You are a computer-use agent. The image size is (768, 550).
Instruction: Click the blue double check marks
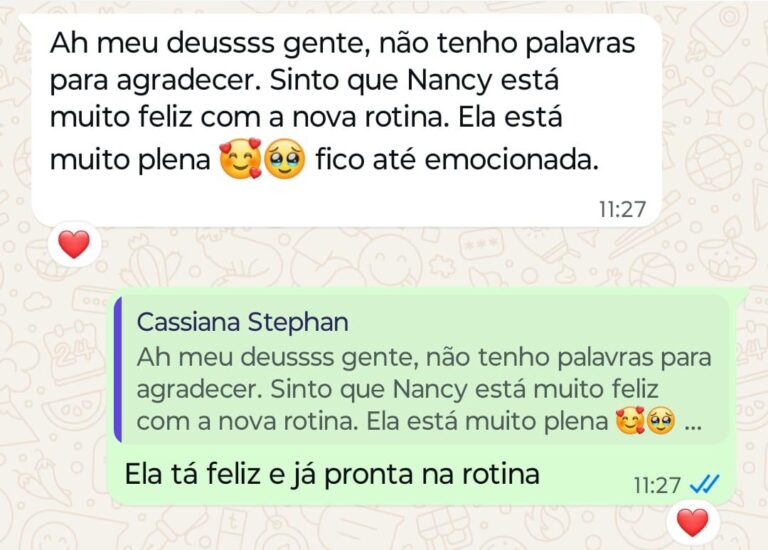[704, 484]
